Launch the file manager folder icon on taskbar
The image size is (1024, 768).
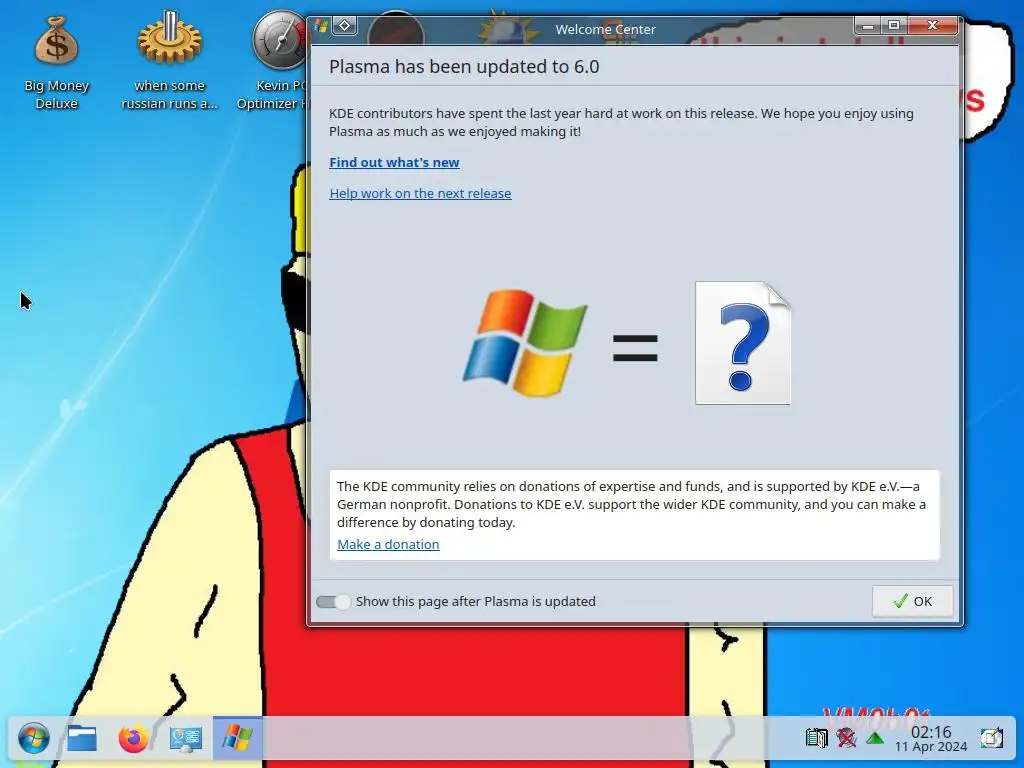pos(82,739)
